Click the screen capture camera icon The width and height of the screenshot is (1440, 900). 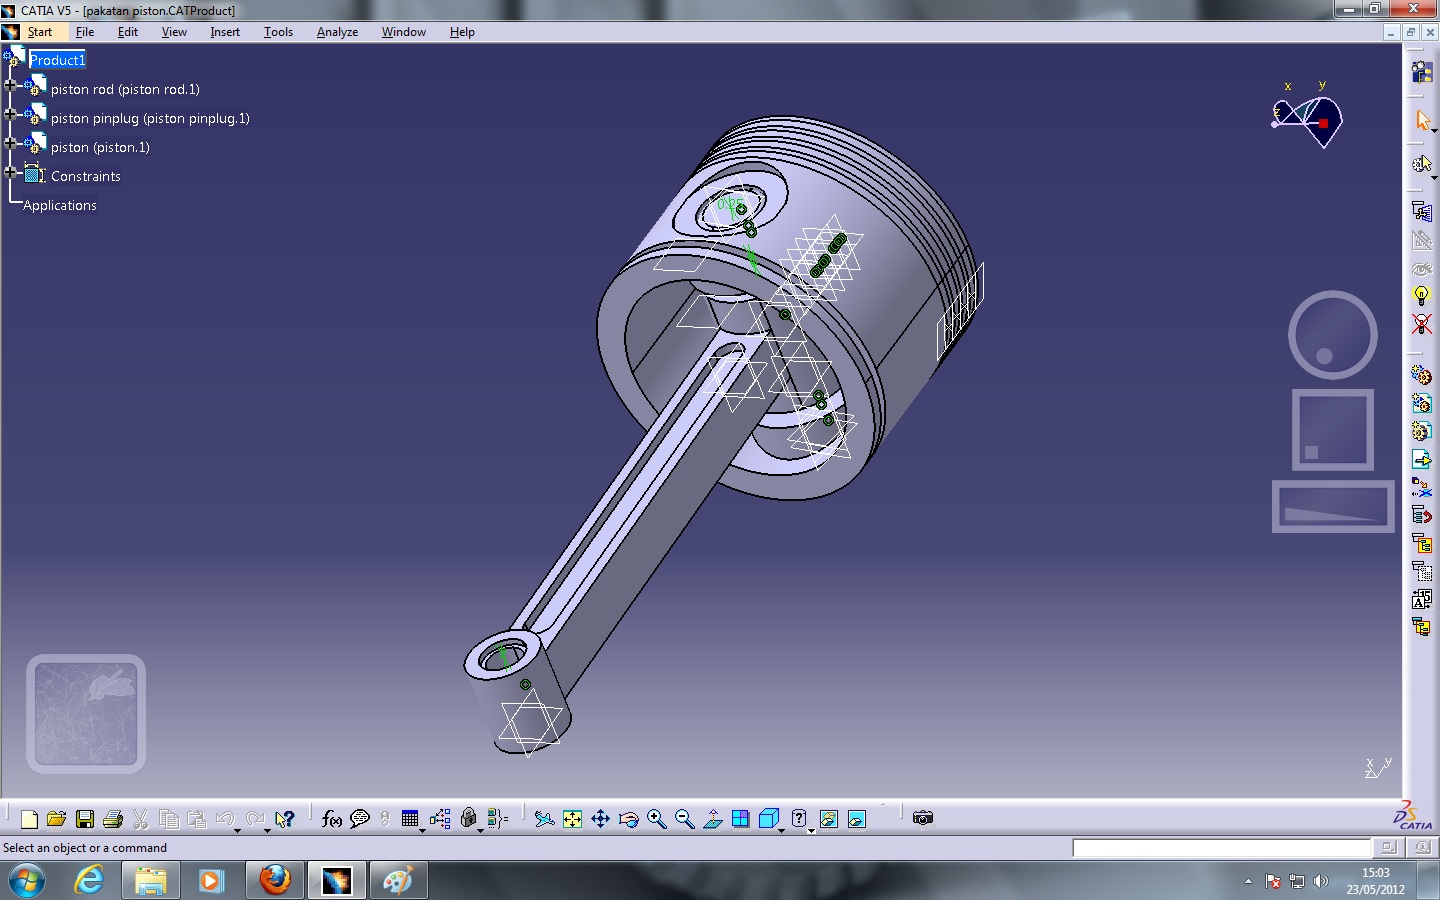click(x=922, y=818)
